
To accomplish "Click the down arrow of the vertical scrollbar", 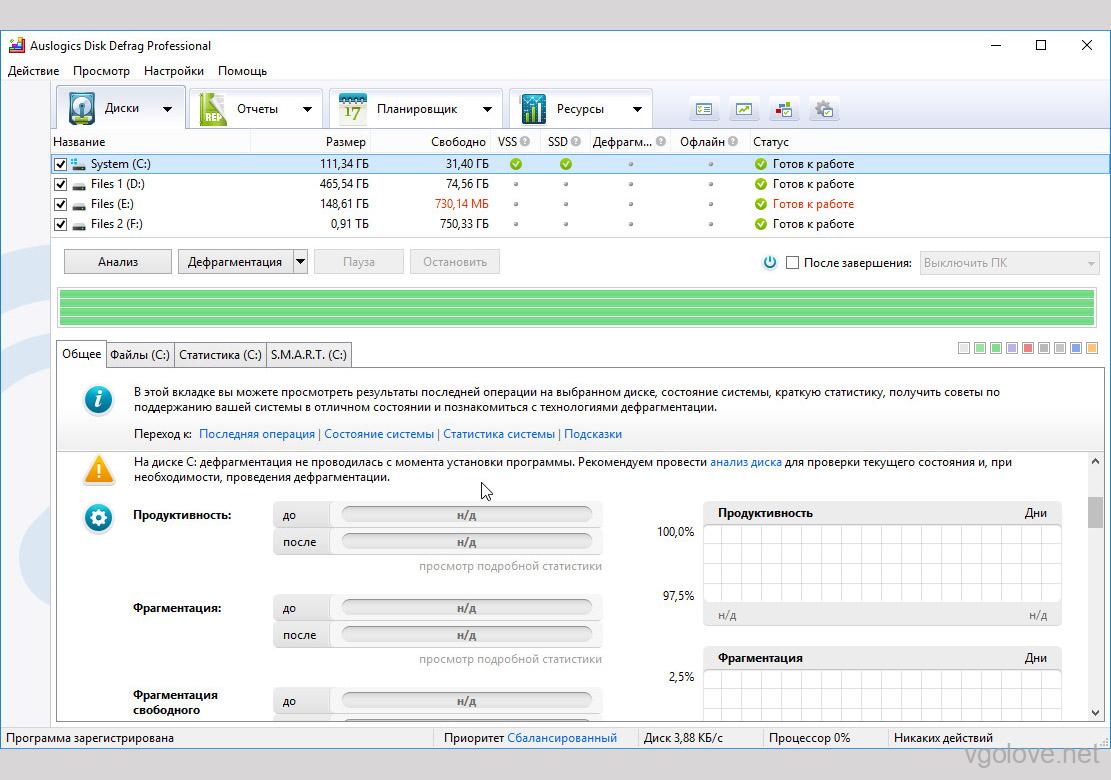I will click(x=1095, y=712).
